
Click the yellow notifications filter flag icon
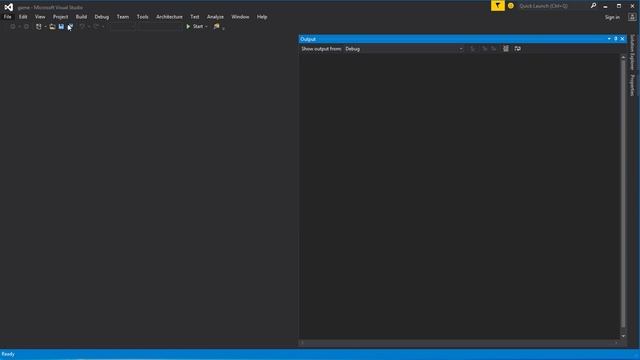click(498, 6)
